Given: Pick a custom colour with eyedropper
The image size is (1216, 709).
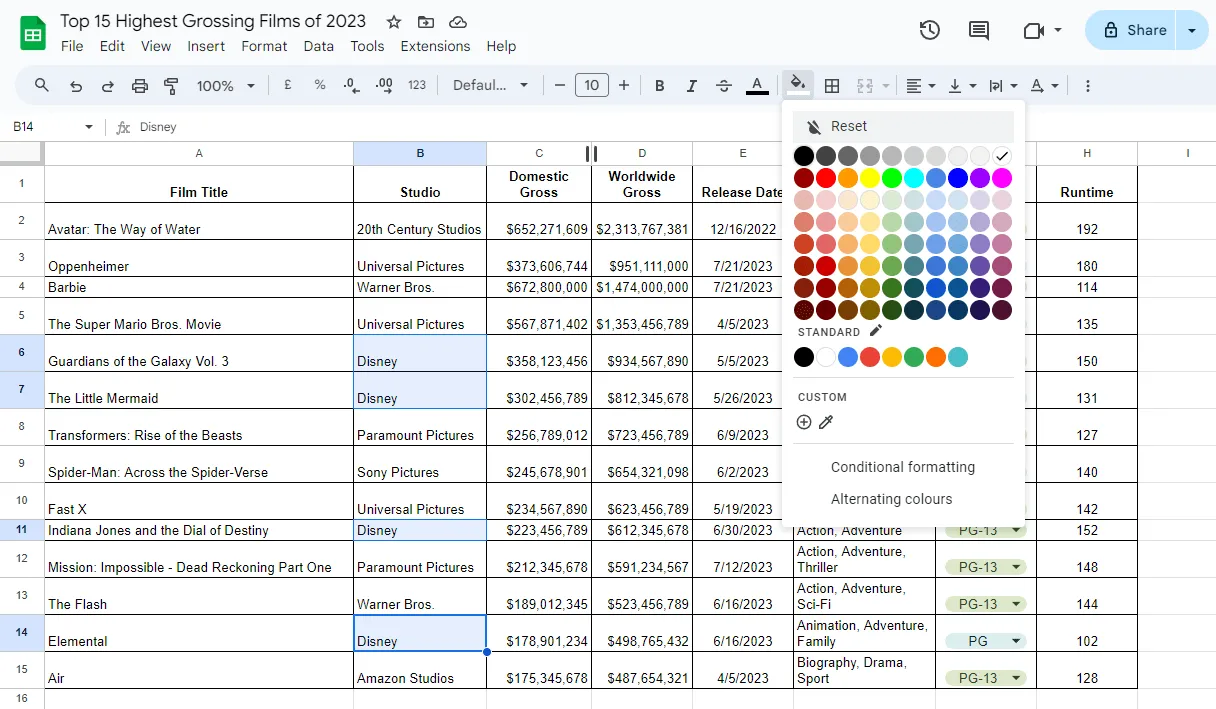Looking at the screenshot, I should pos(826,422).
